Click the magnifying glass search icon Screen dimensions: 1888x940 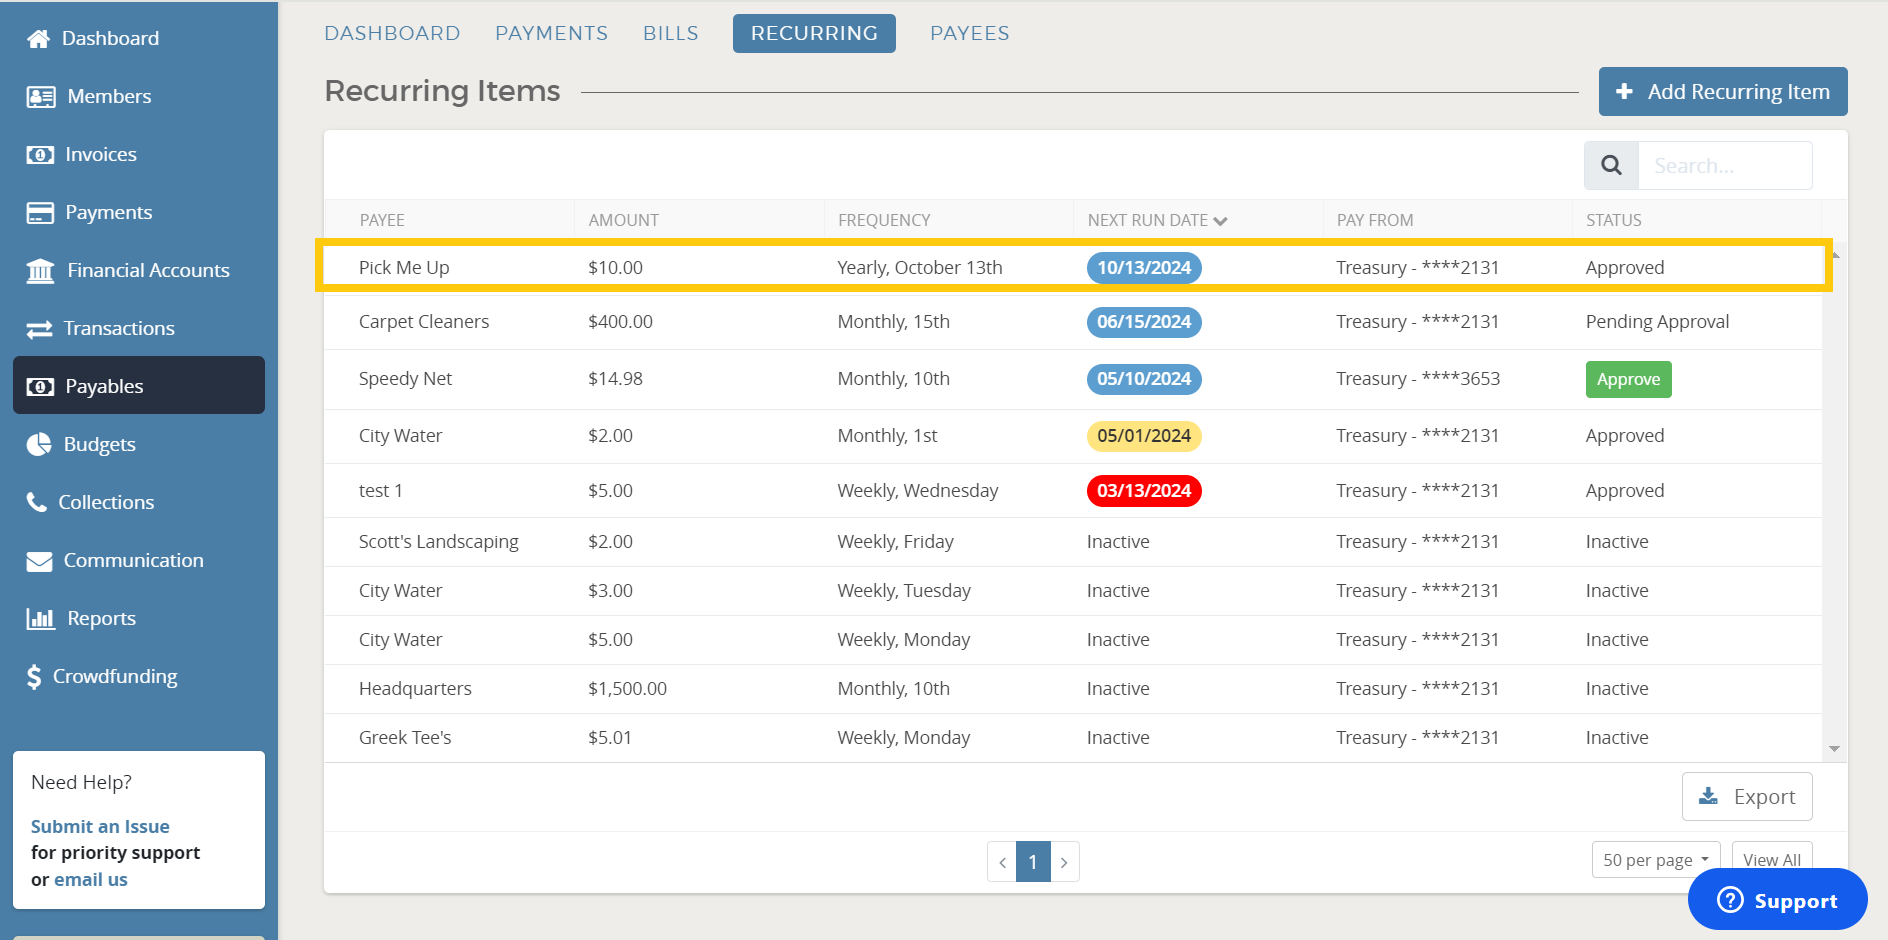coord(1611,166)
